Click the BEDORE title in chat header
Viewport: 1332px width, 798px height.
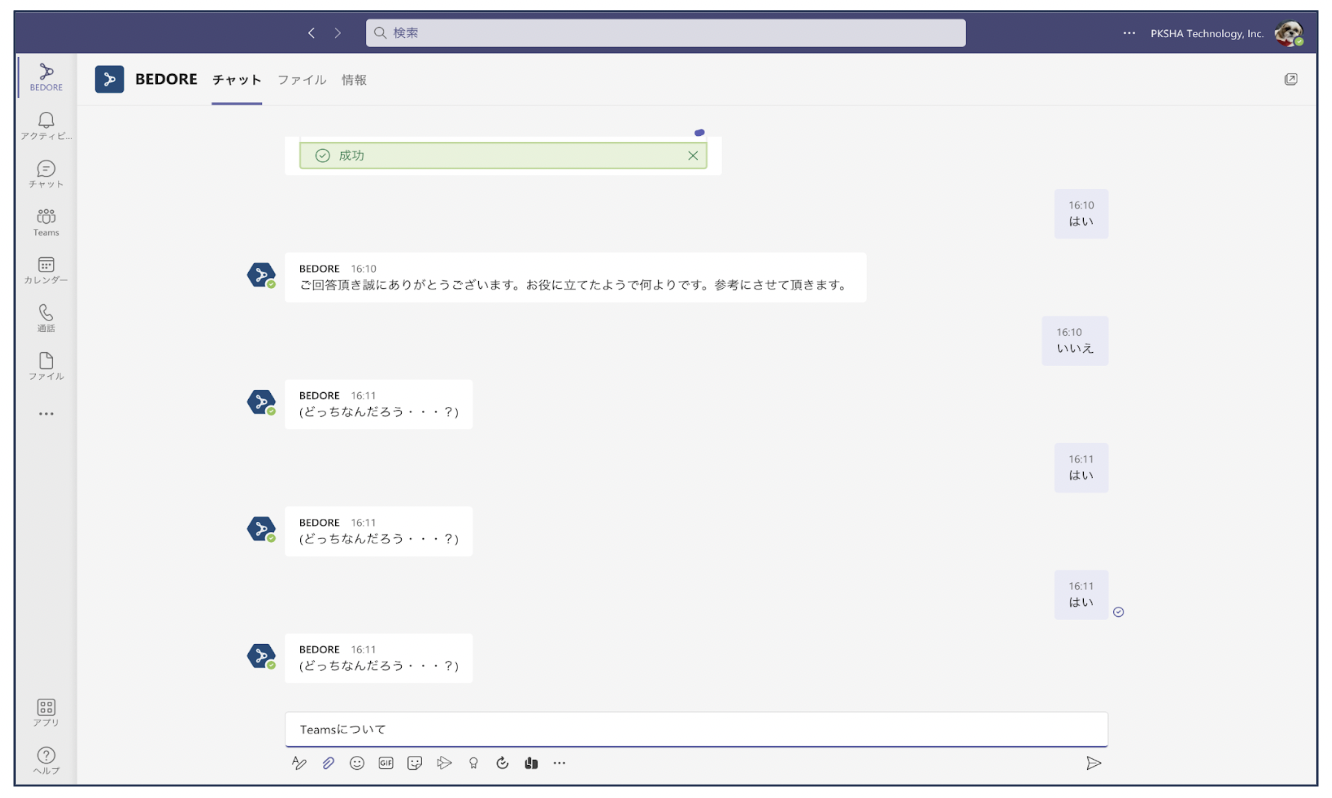click(166, 79)
